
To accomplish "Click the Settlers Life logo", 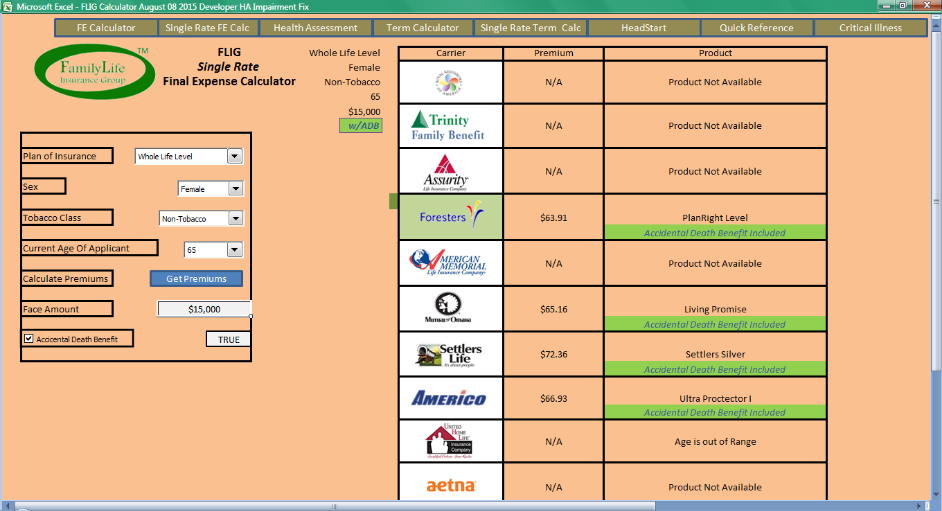I will point(451,354).
